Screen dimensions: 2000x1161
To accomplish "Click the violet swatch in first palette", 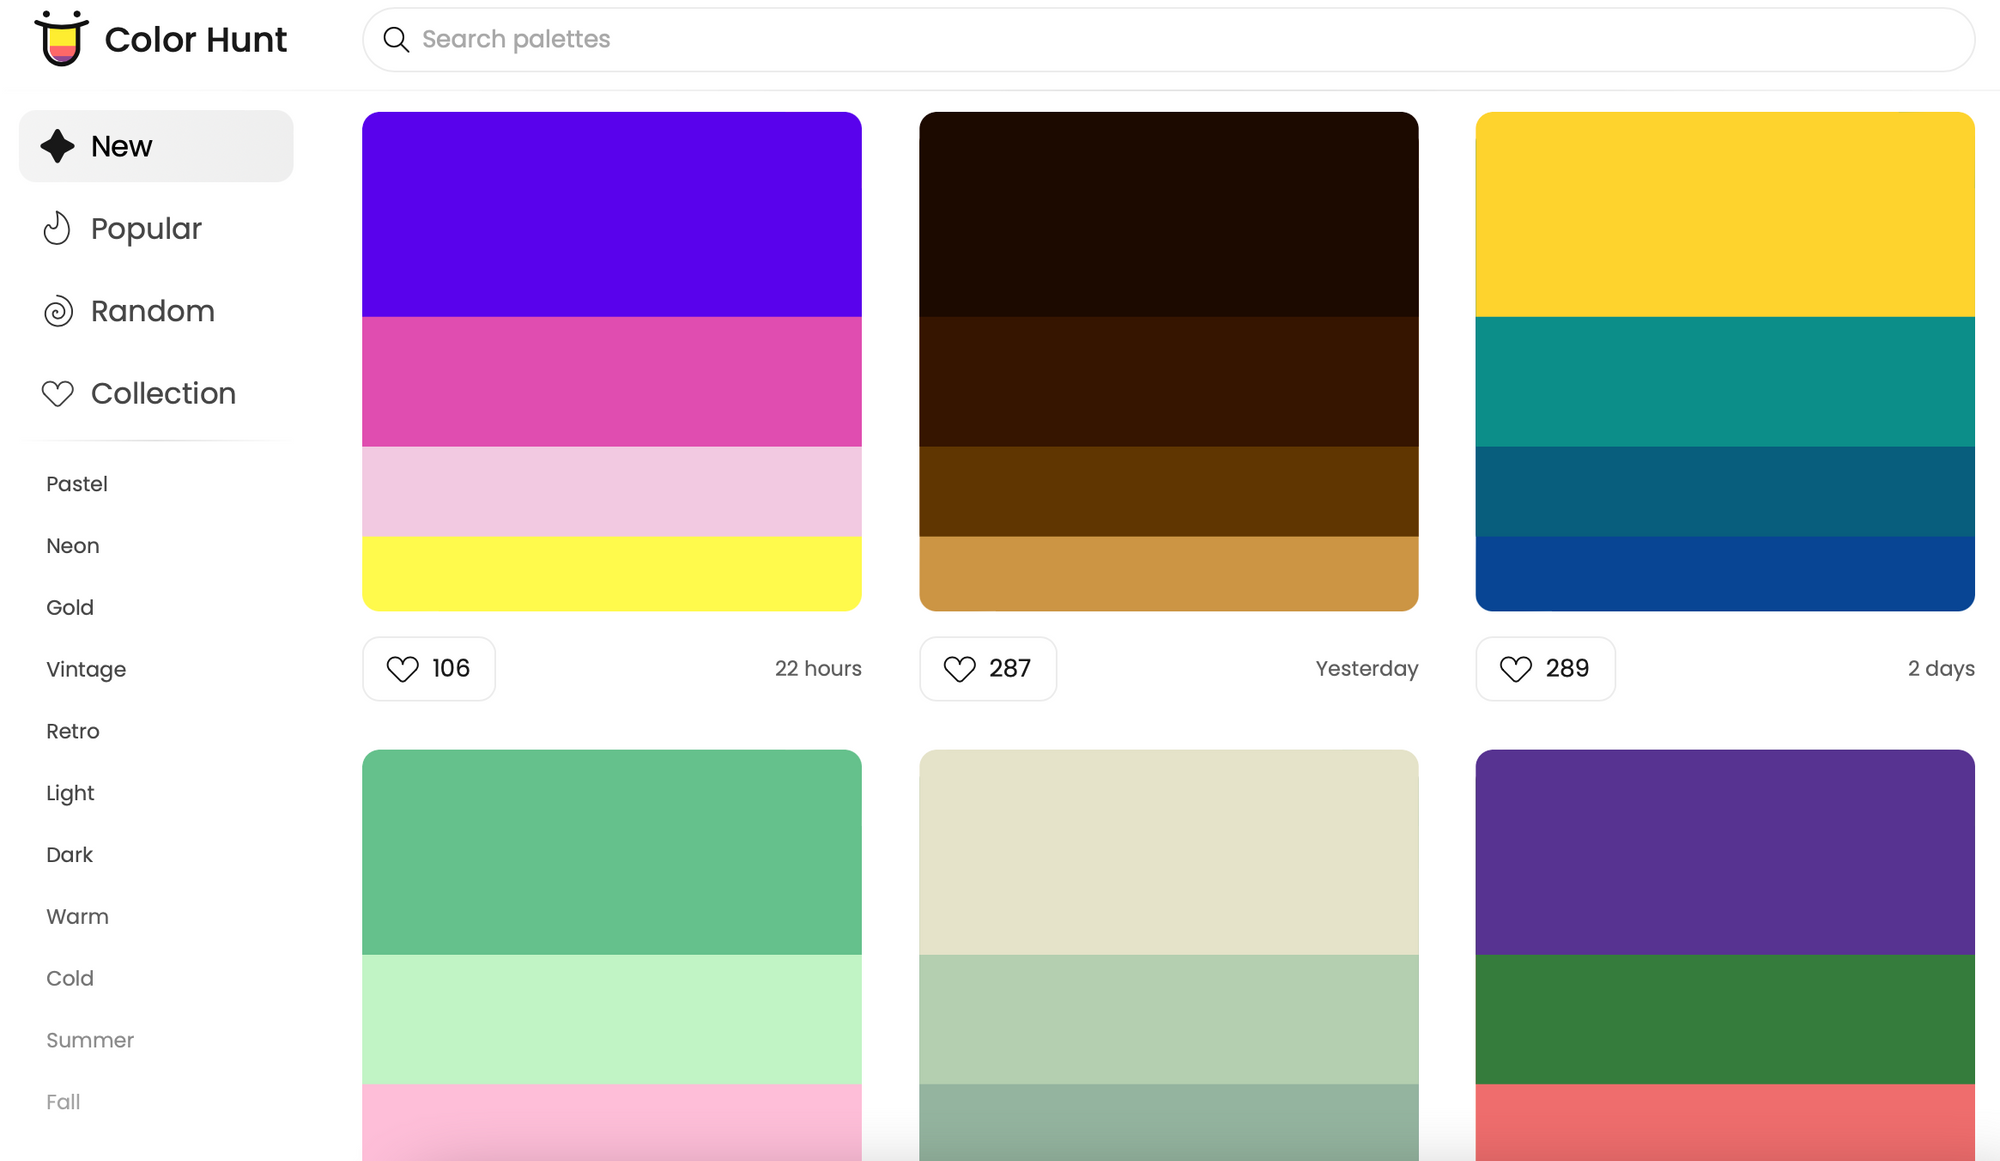I will 611,214.
